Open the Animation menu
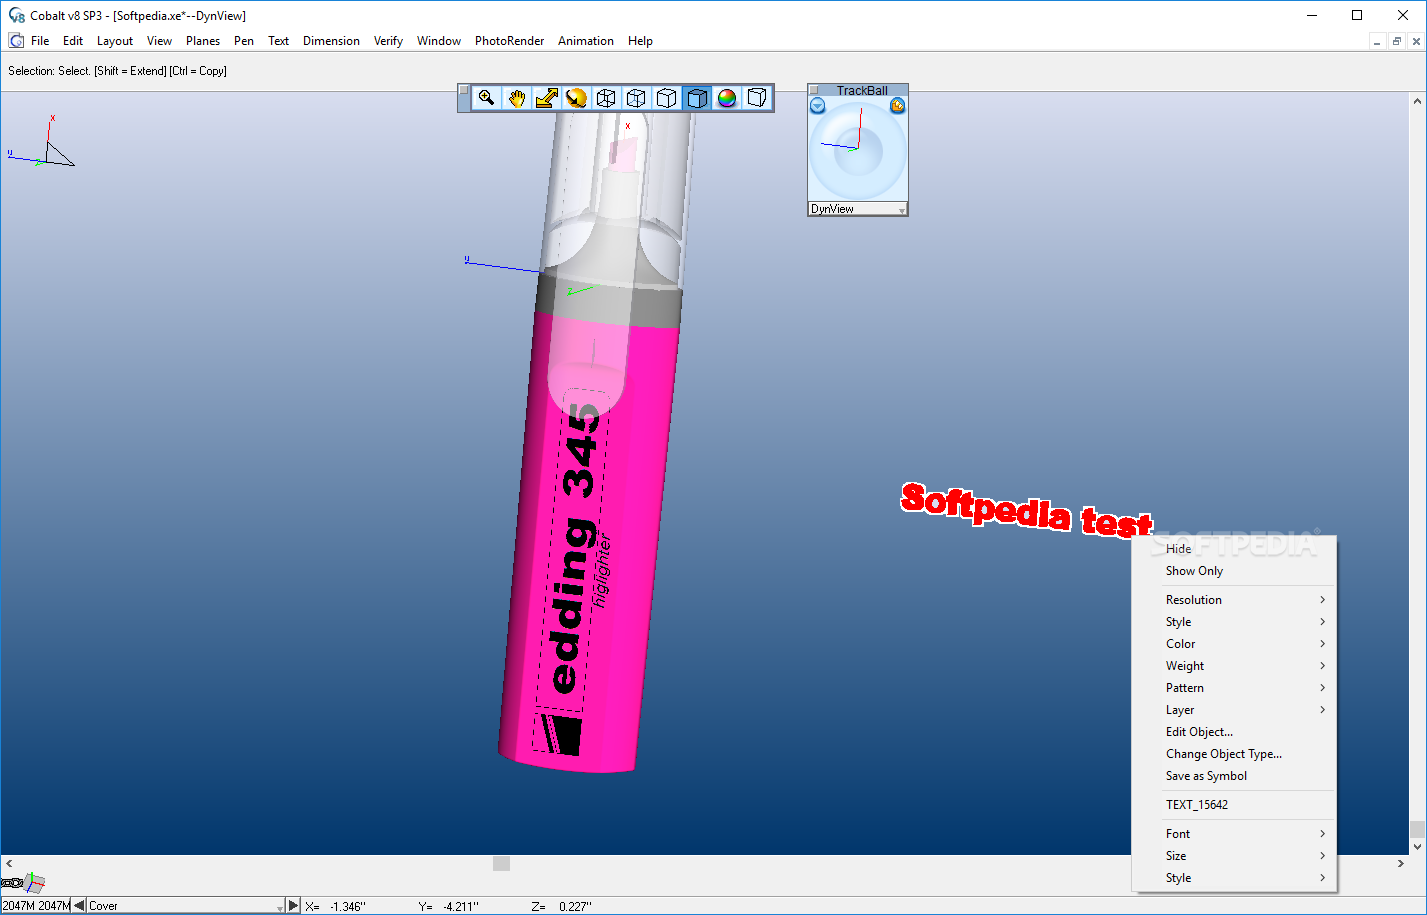This screenshot has width=1427, height=915. pyautogui.click(x=586, y=41)
